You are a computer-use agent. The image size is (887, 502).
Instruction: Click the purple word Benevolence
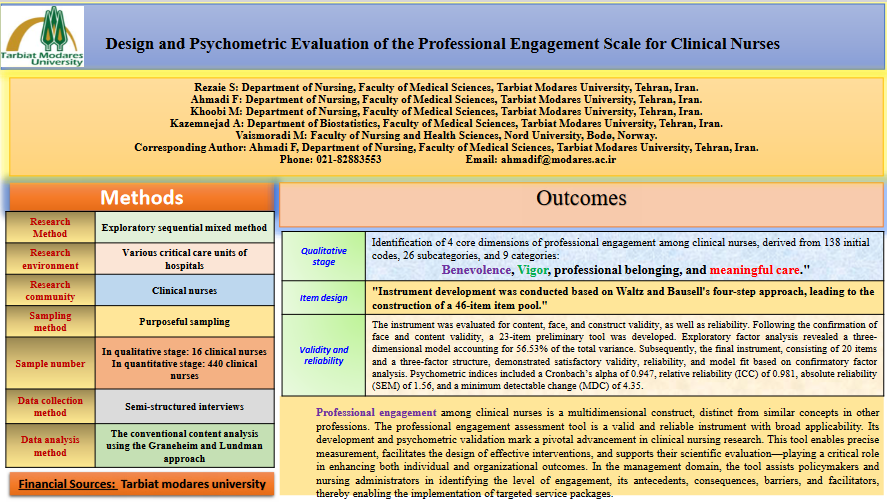476,270
